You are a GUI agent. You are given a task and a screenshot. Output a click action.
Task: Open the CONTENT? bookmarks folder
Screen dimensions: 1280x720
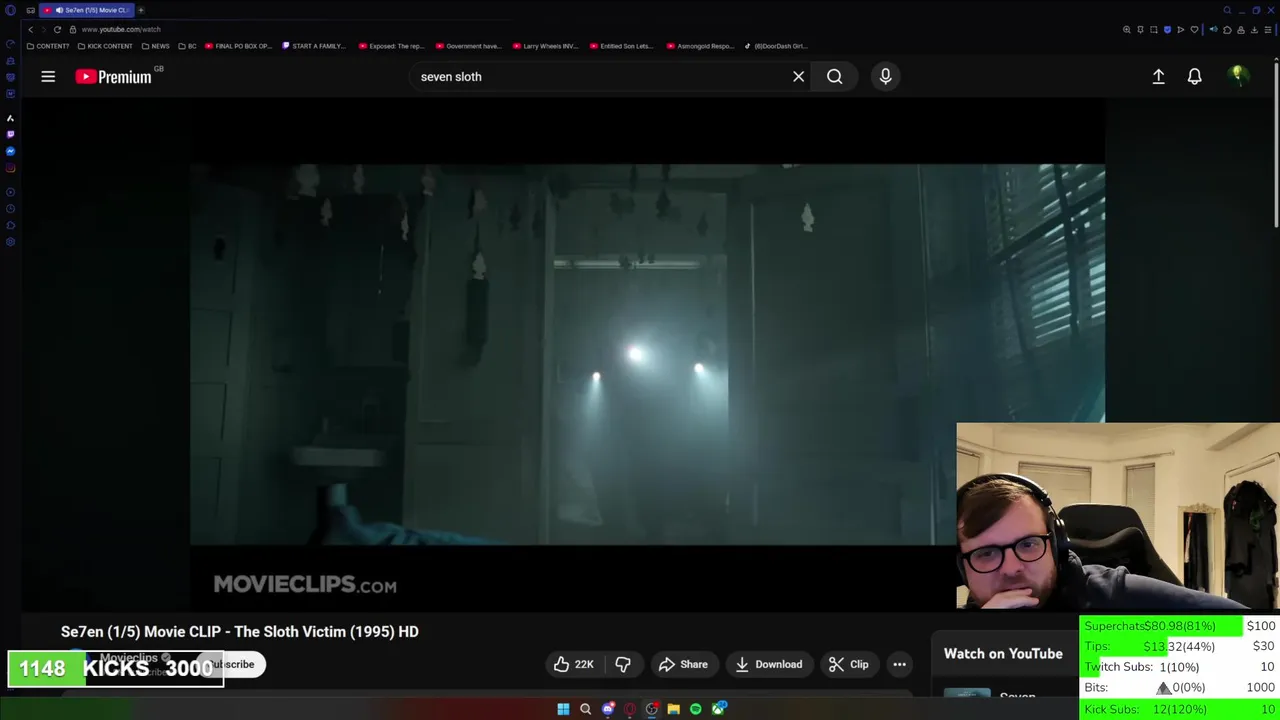pyautogui.click(x=48, y=46)
